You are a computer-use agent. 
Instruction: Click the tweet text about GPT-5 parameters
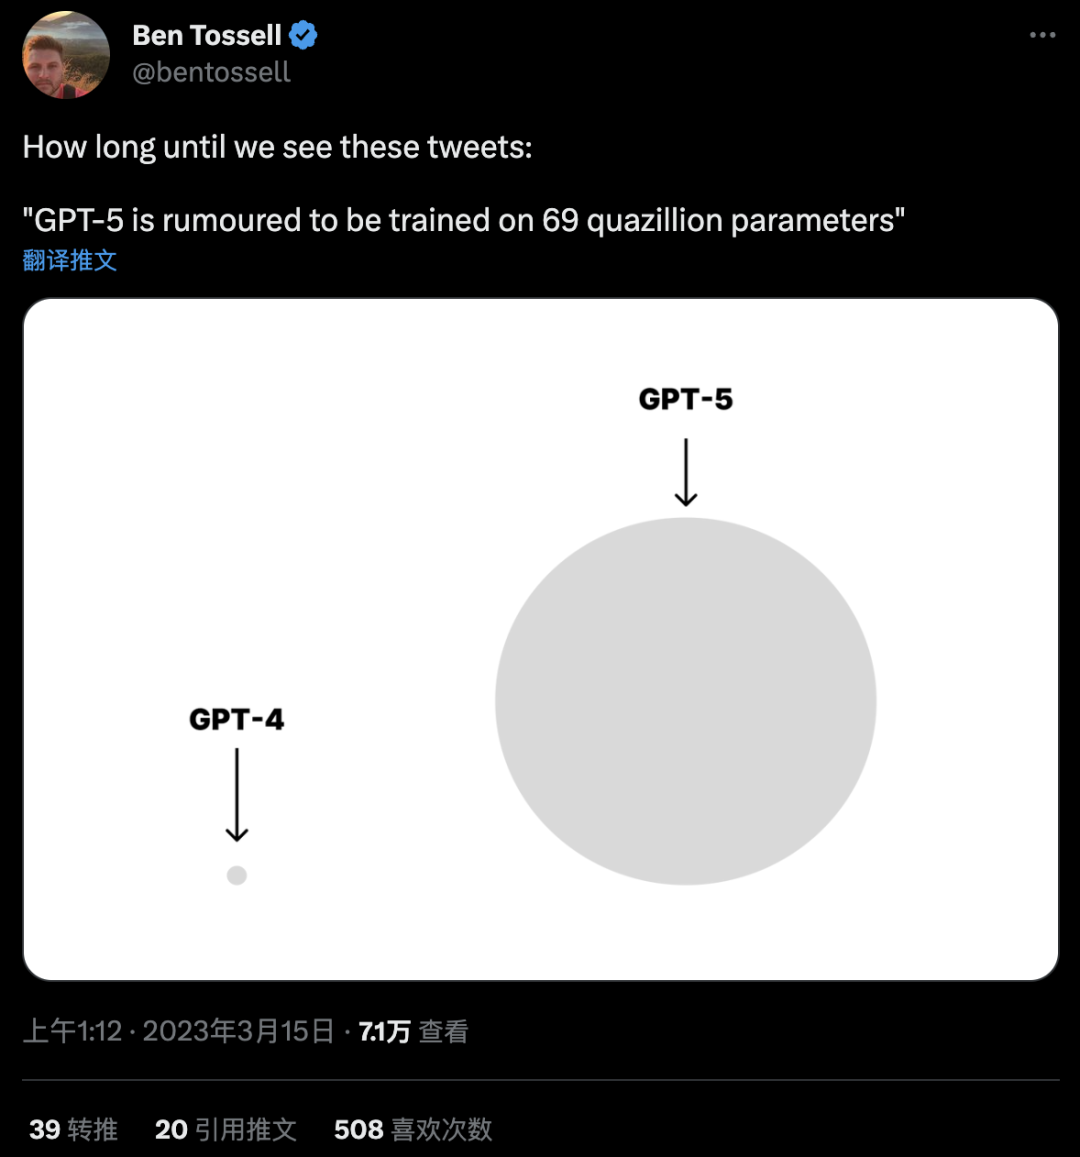pos(463,220)
